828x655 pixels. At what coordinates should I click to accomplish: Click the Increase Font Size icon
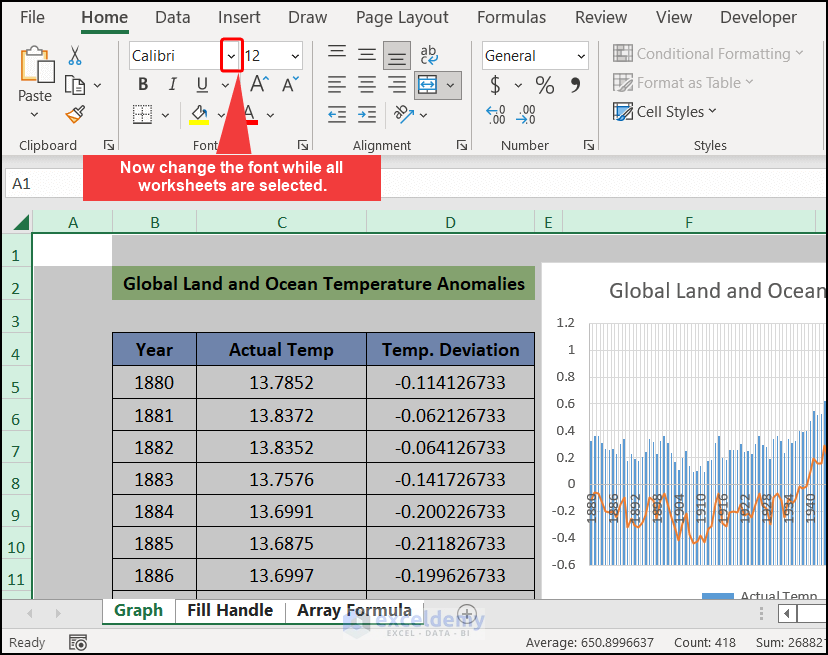point(259,85)
